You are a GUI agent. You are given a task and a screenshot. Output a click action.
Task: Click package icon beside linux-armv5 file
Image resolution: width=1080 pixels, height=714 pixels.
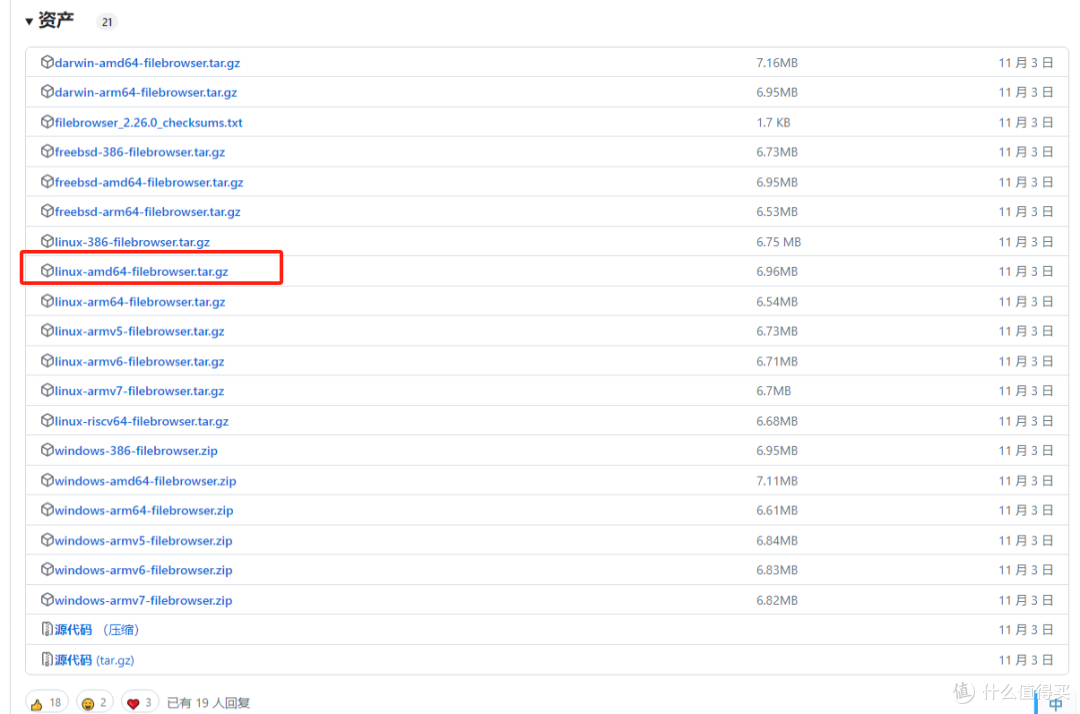(x=47, y=331)
